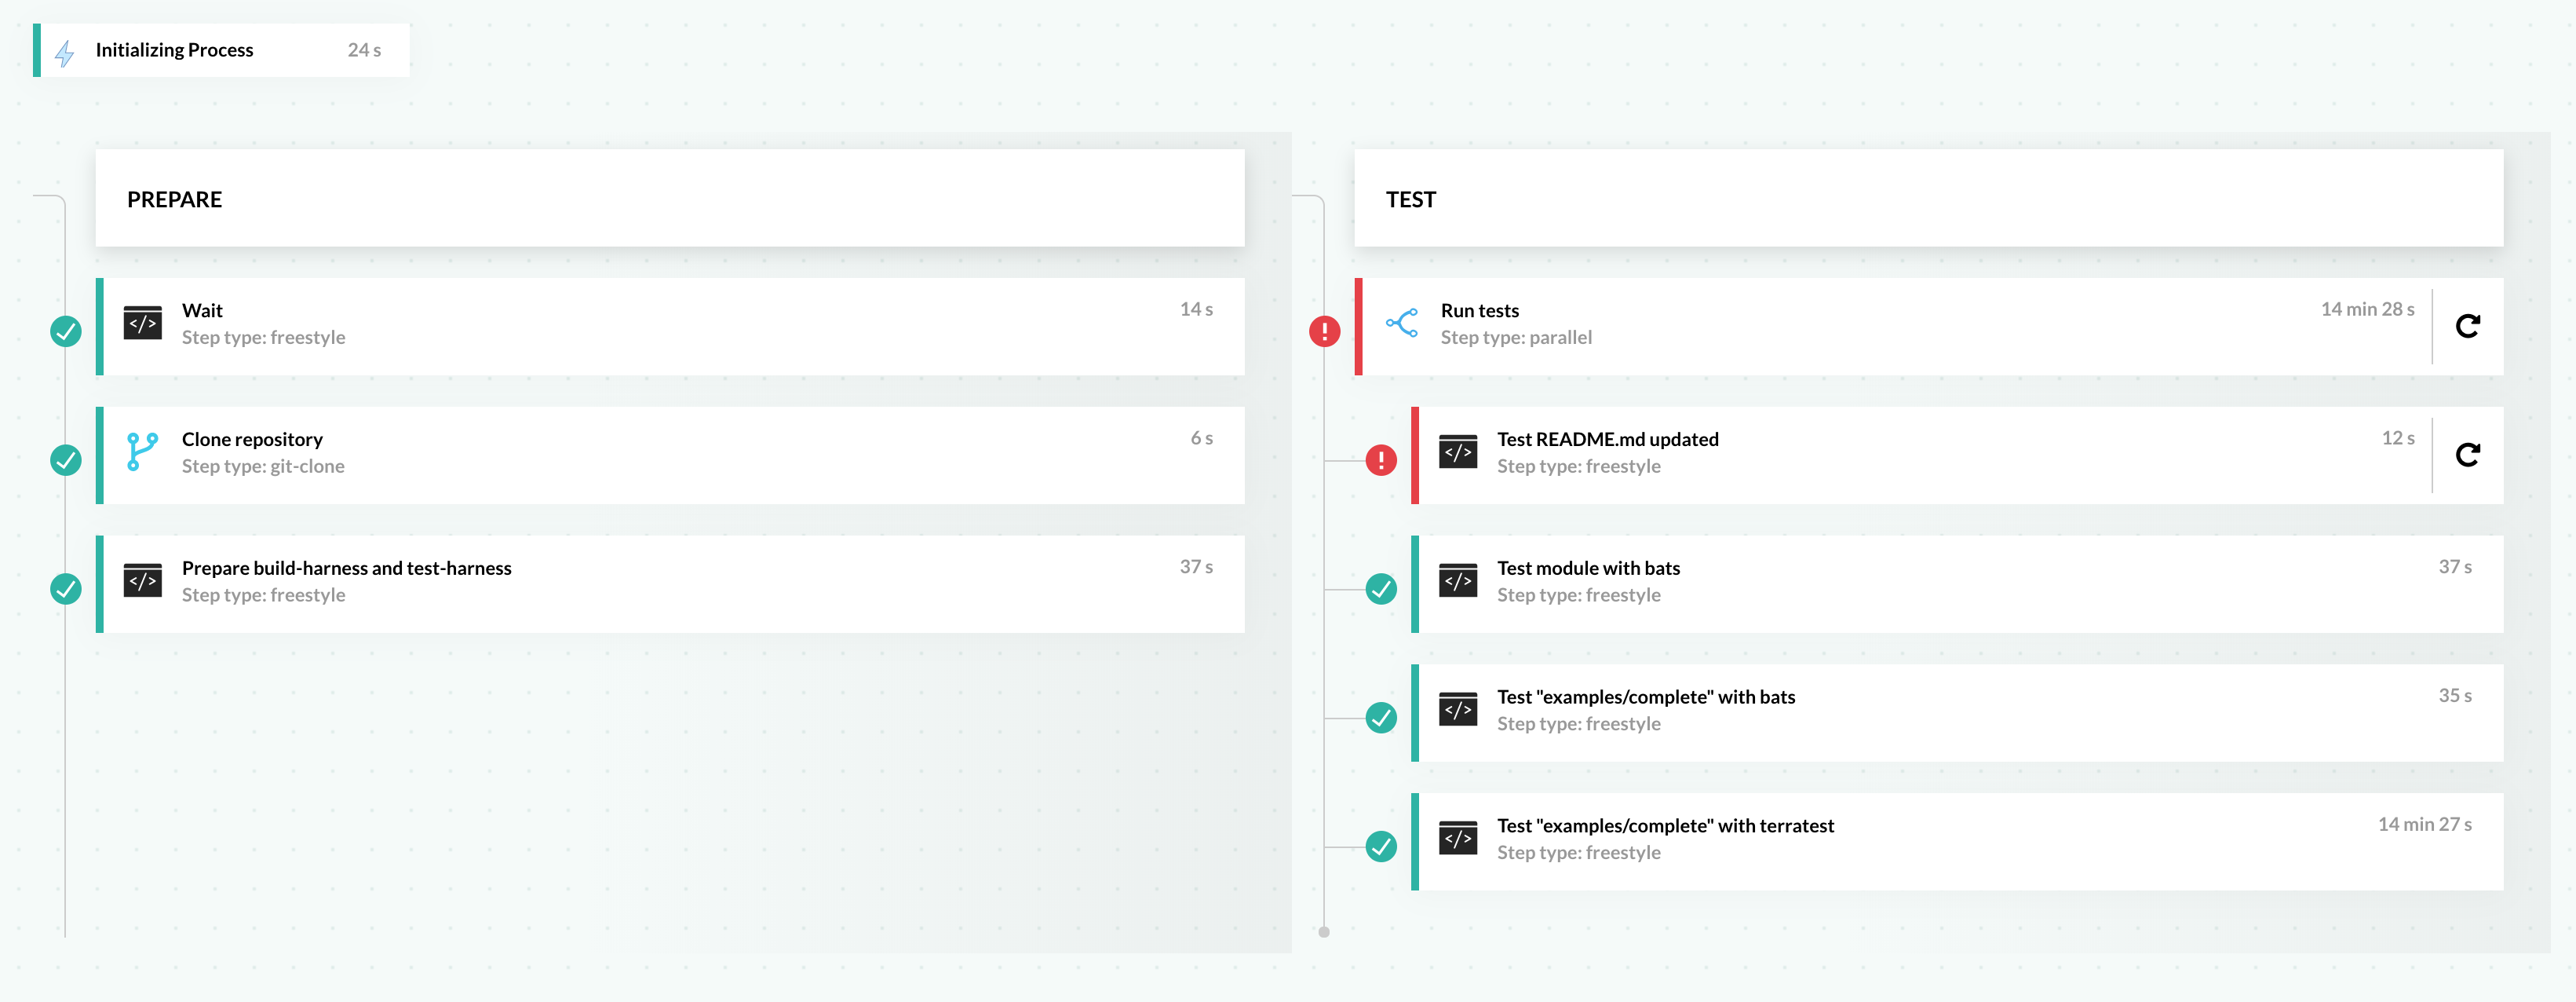Open Prepare build-harness and test-harness step
This screenshot has width=2576, height=1002.
coord(346,568)
